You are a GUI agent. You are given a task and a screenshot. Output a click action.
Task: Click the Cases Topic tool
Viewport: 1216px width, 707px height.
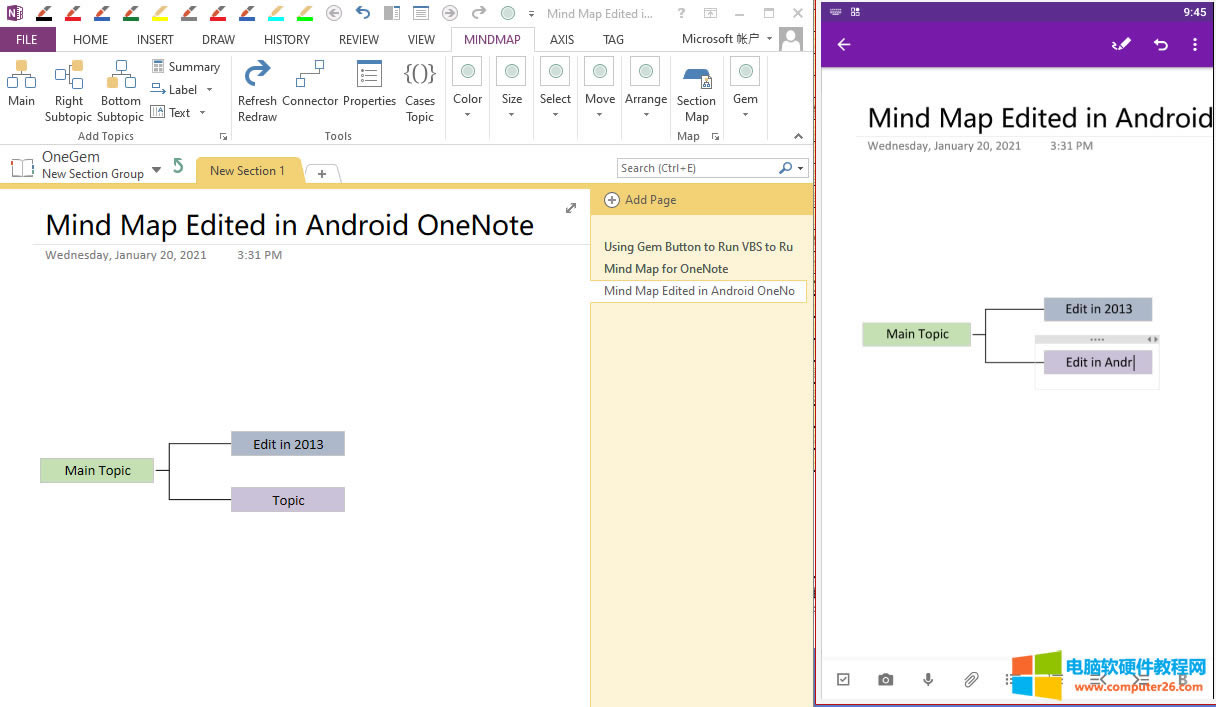419,85
